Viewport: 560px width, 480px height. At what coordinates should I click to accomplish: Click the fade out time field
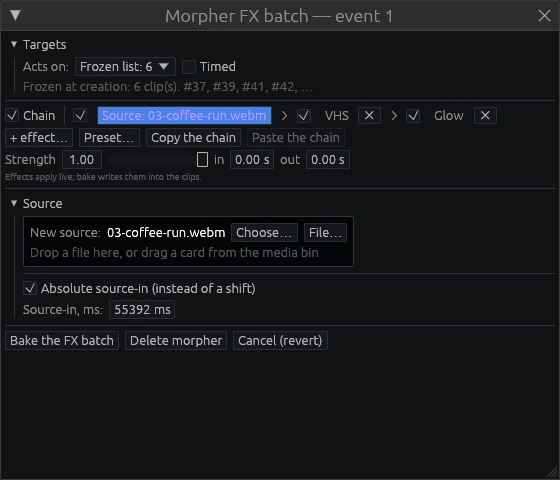click(x=328, y=160)
